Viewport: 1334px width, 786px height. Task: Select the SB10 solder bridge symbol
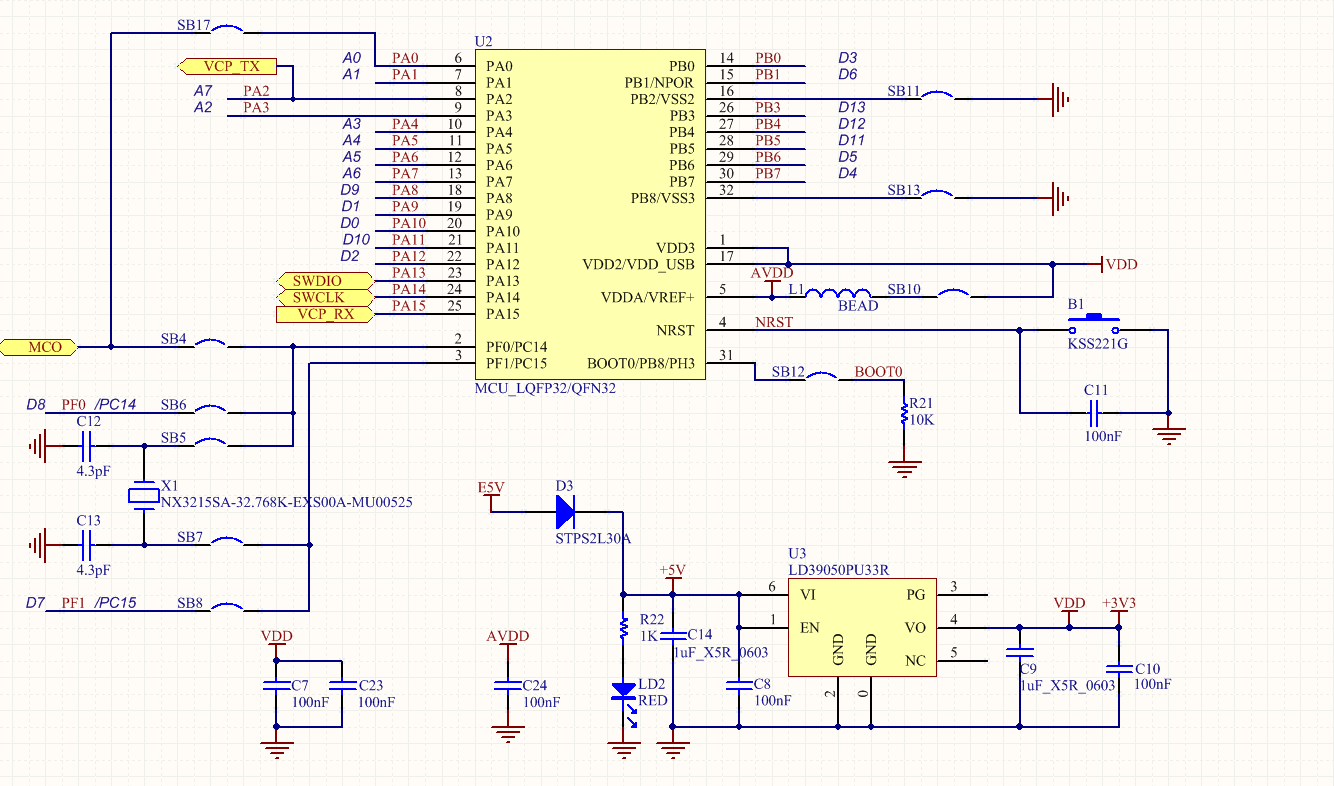click(955, 294)
